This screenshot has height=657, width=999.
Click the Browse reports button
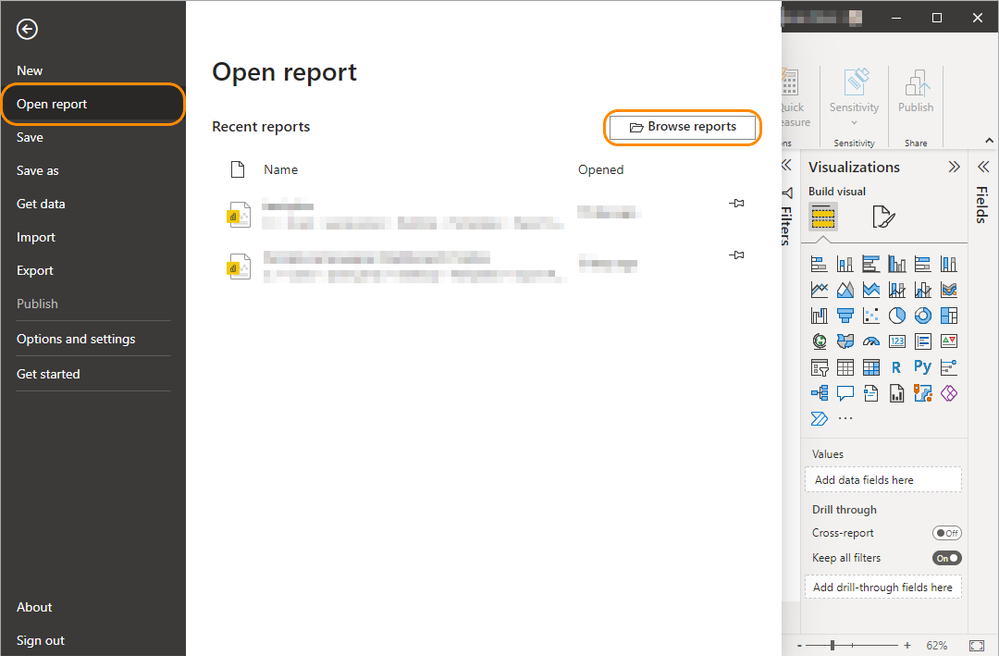point(683,127)
